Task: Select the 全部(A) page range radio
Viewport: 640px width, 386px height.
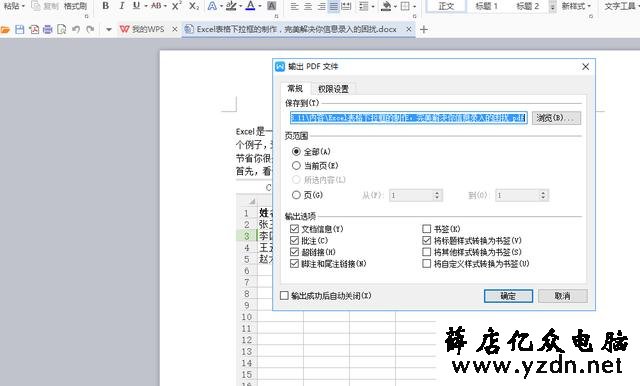Action: click(x=296, y=152)
